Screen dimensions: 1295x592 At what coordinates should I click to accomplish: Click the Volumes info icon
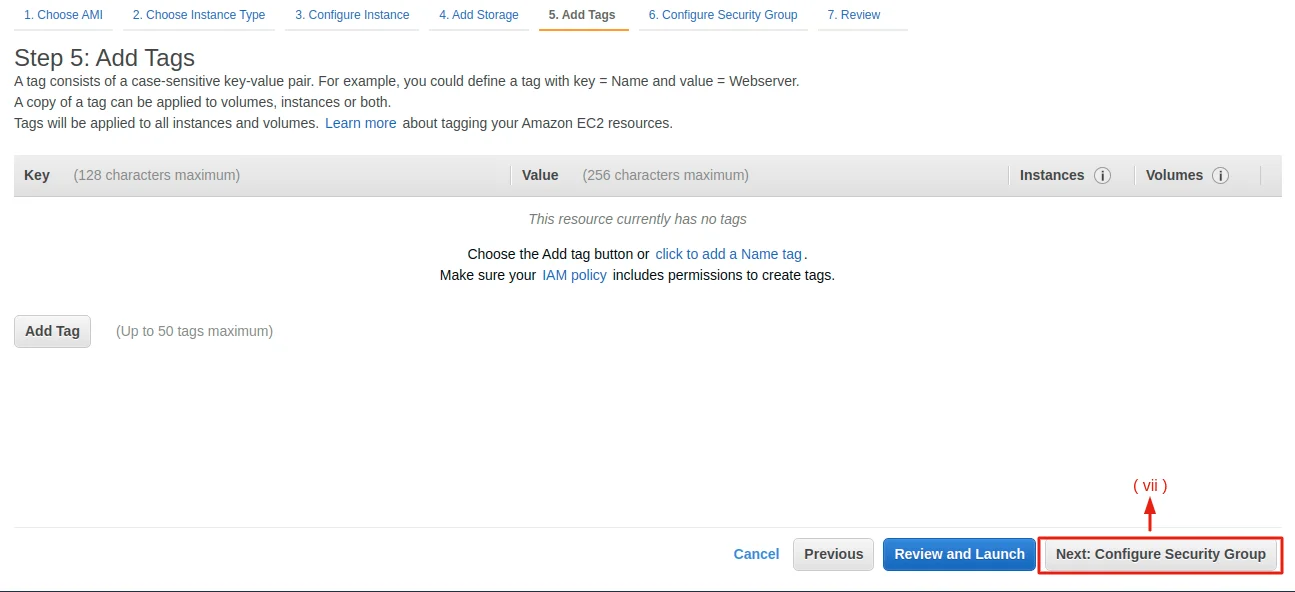(x=1220, y=176)
